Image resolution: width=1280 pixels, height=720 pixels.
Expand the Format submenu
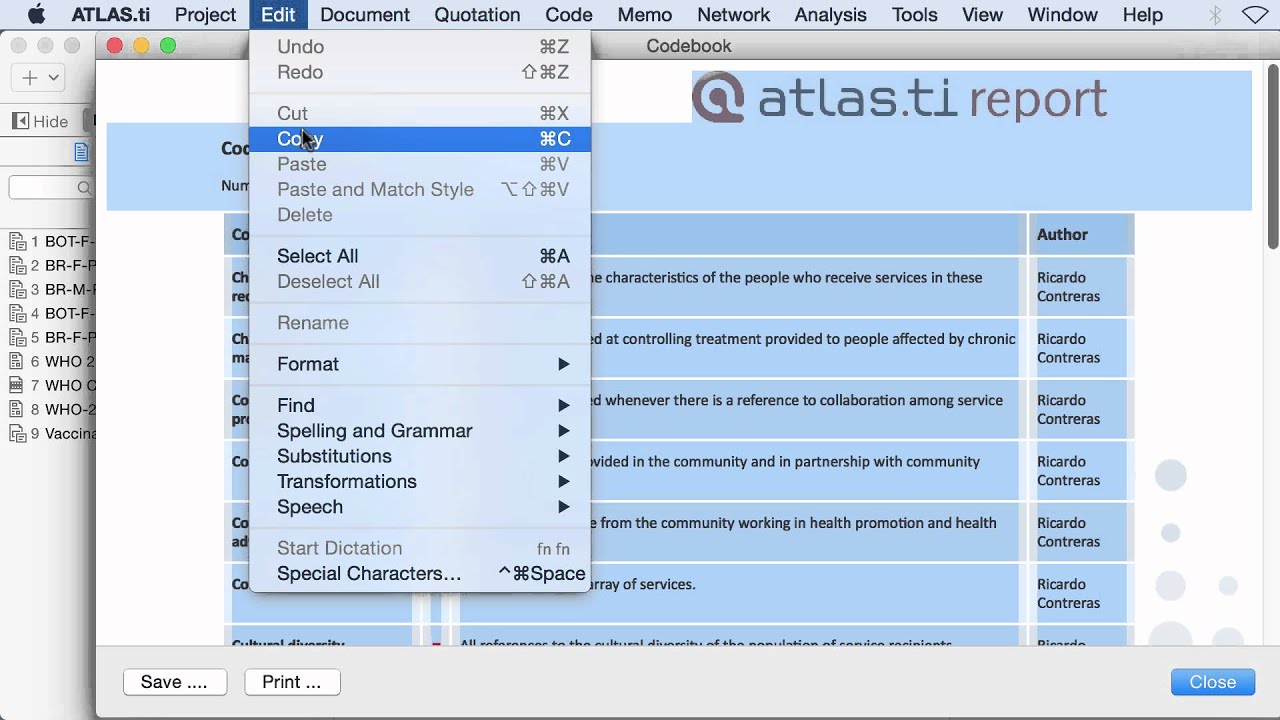point(420,364)
